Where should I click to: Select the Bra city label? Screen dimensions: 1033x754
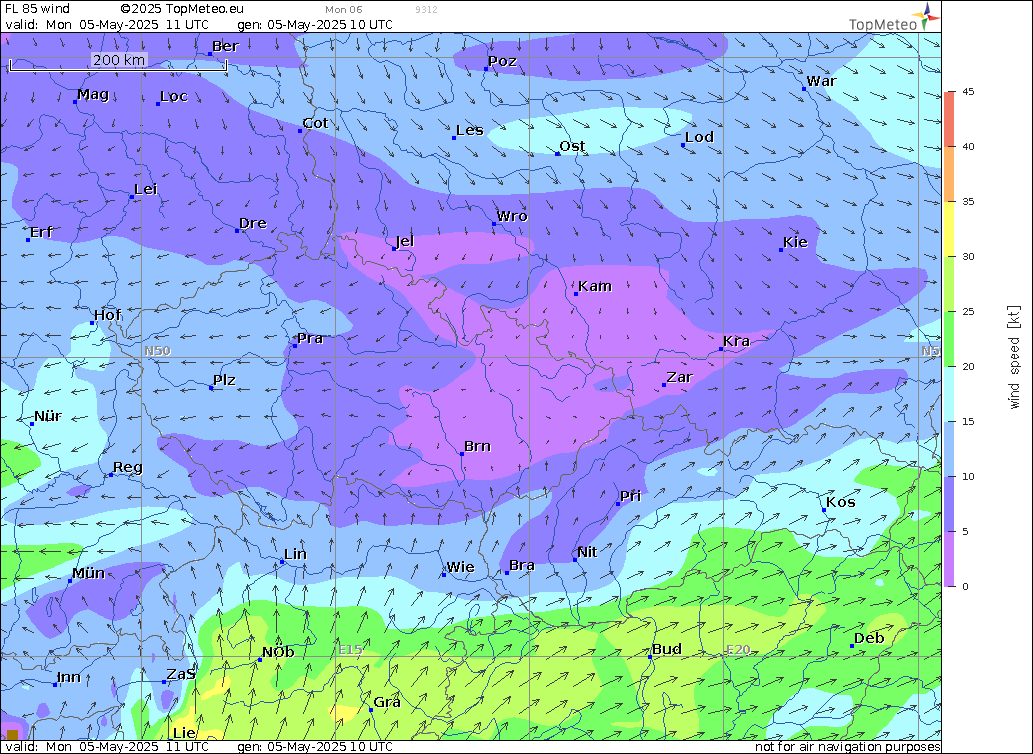tap(522, 565)
